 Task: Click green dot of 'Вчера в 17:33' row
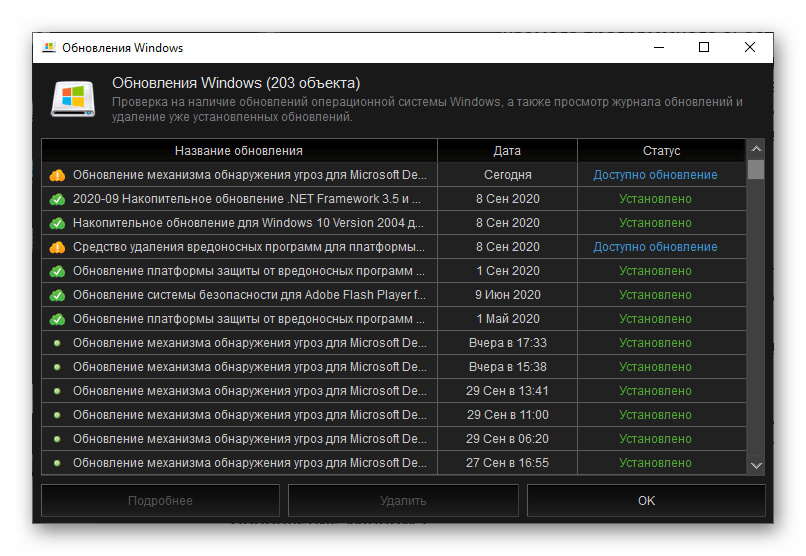click(57, 343)
